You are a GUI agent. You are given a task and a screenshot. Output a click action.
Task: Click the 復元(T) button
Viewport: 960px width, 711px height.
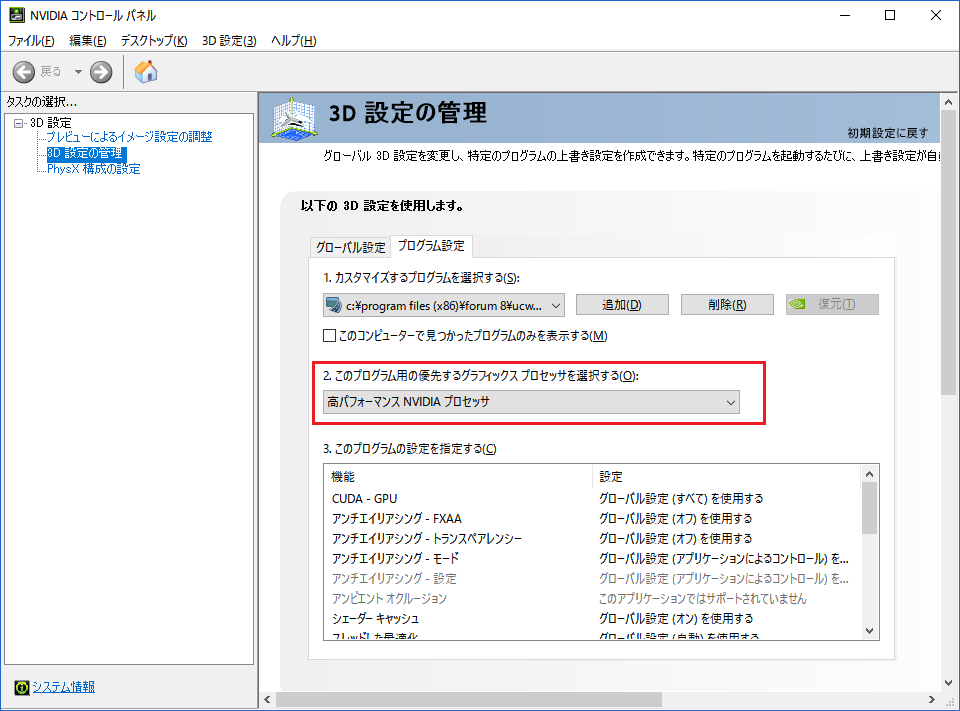point(832,304)
